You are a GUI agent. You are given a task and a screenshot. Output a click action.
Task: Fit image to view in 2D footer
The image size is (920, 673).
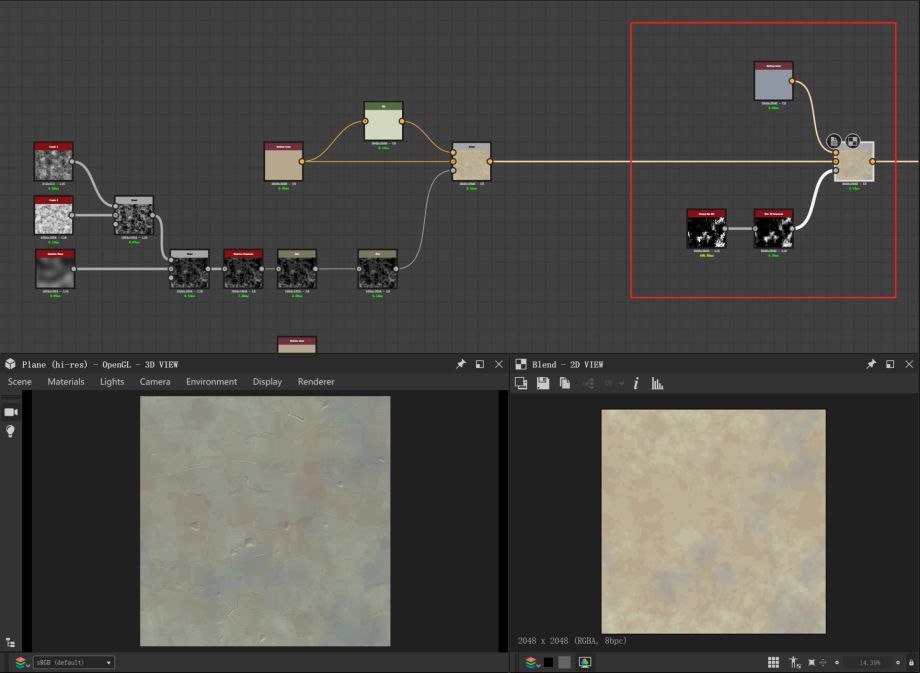[811, 662]
